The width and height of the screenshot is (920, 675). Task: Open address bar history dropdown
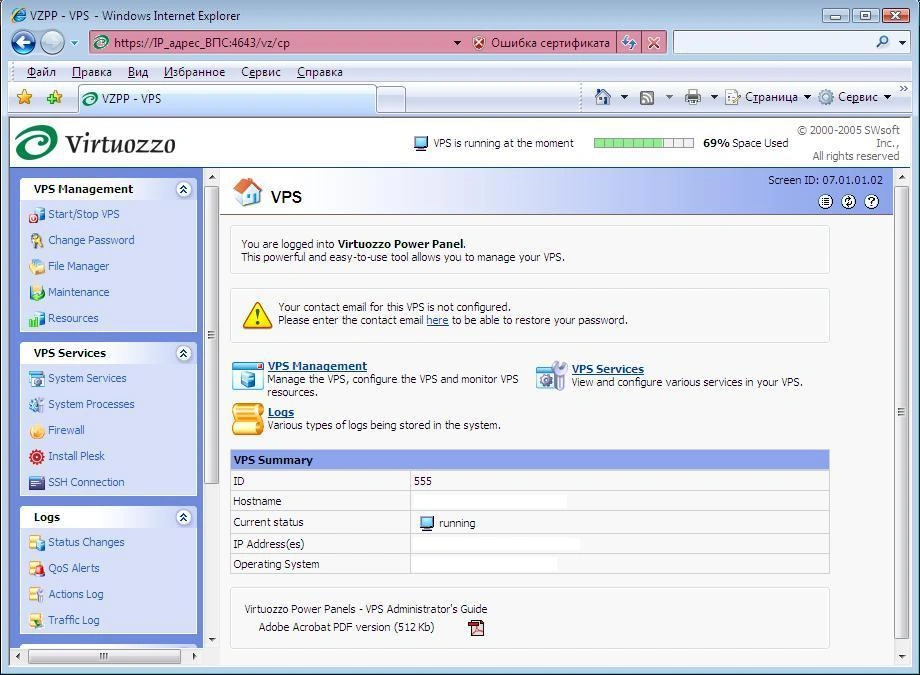coord(457,42)
